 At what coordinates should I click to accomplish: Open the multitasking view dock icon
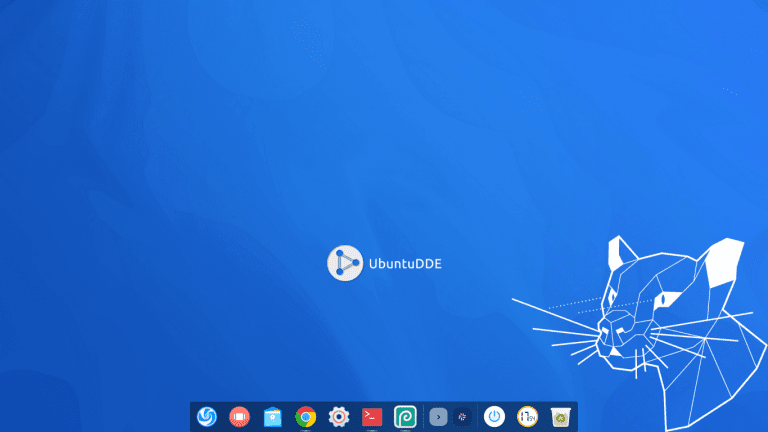(x=240, y=417)
